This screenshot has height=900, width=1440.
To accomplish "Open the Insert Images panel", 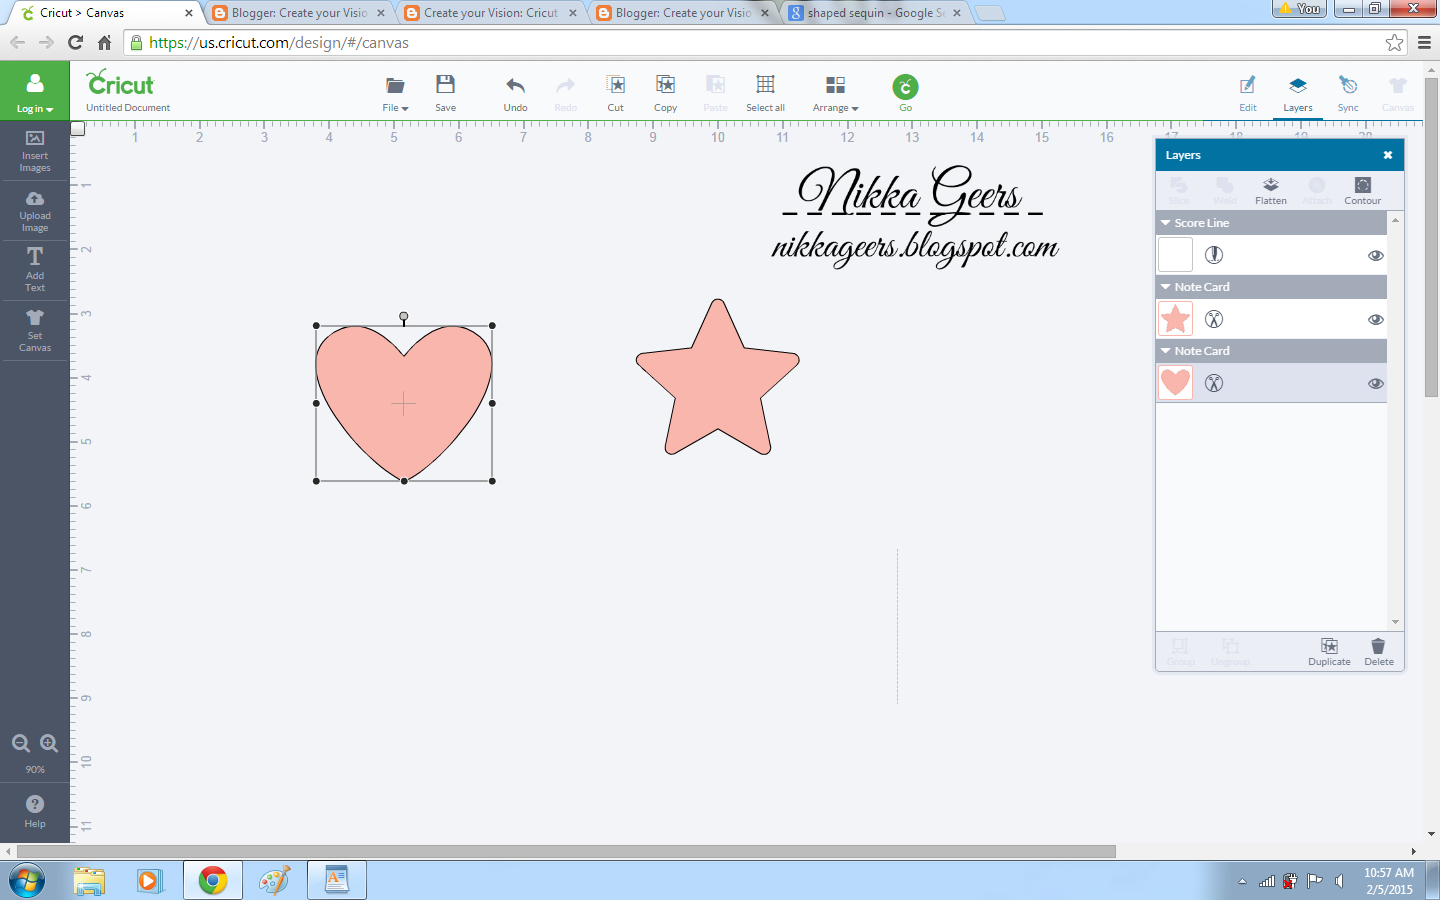I will [35, 152].
